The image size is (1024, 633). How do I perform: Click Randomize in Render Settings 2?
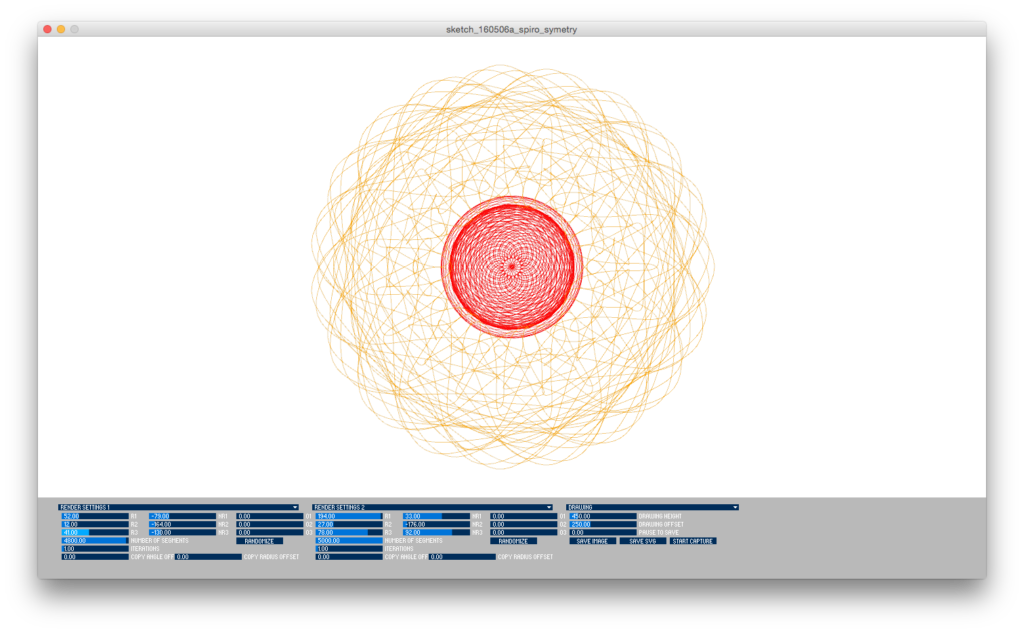[x=513, y=541]
